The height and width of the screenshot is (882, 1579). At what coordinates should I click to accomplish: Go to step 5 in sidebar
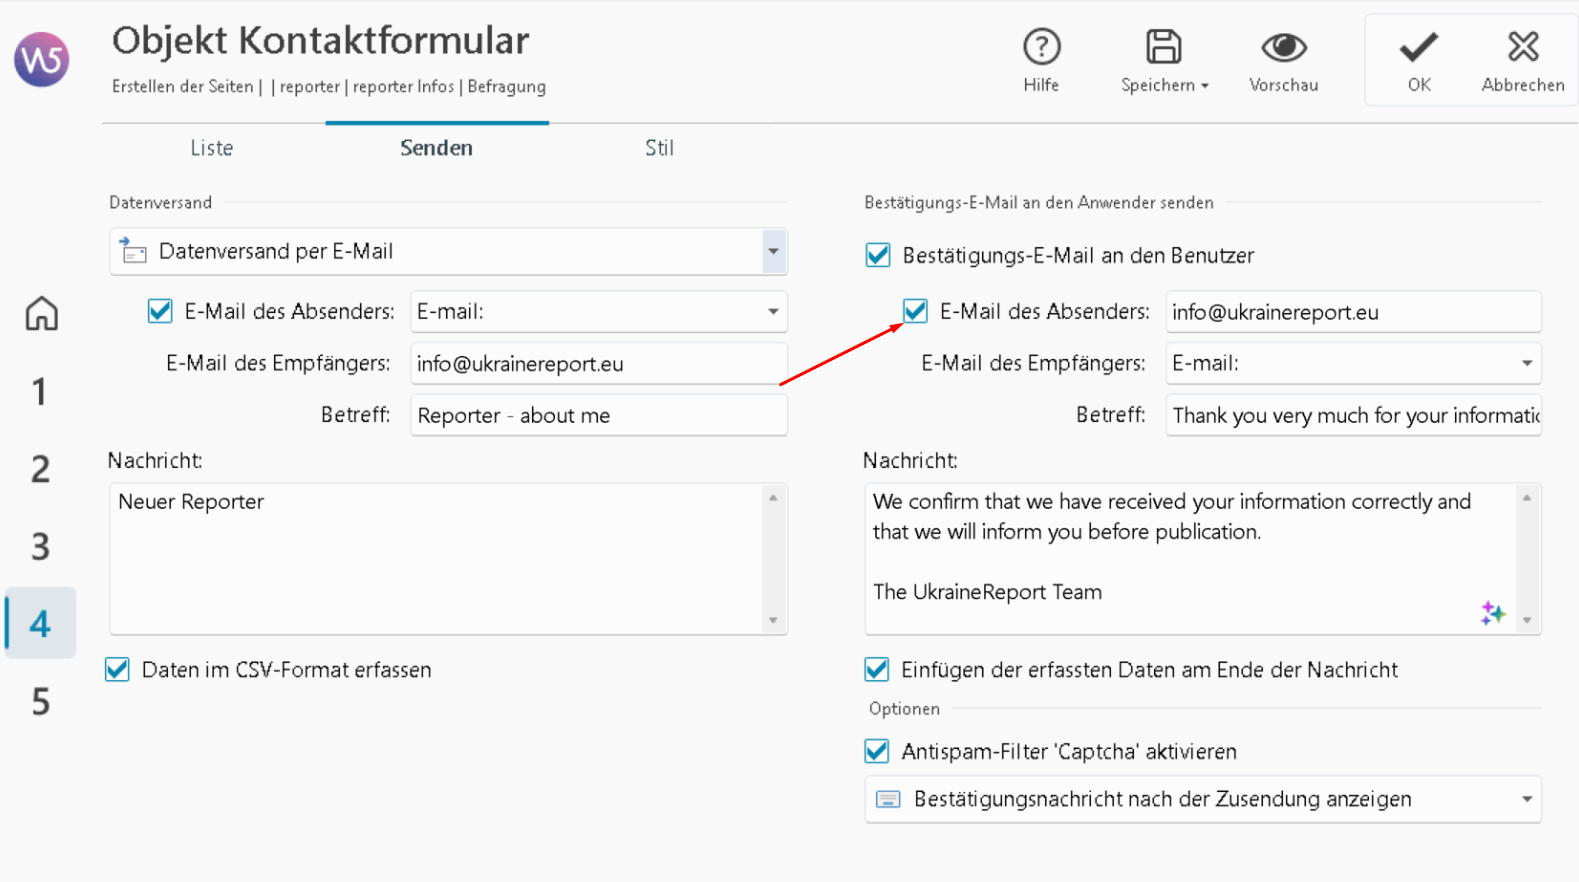(x=40, y=702)
